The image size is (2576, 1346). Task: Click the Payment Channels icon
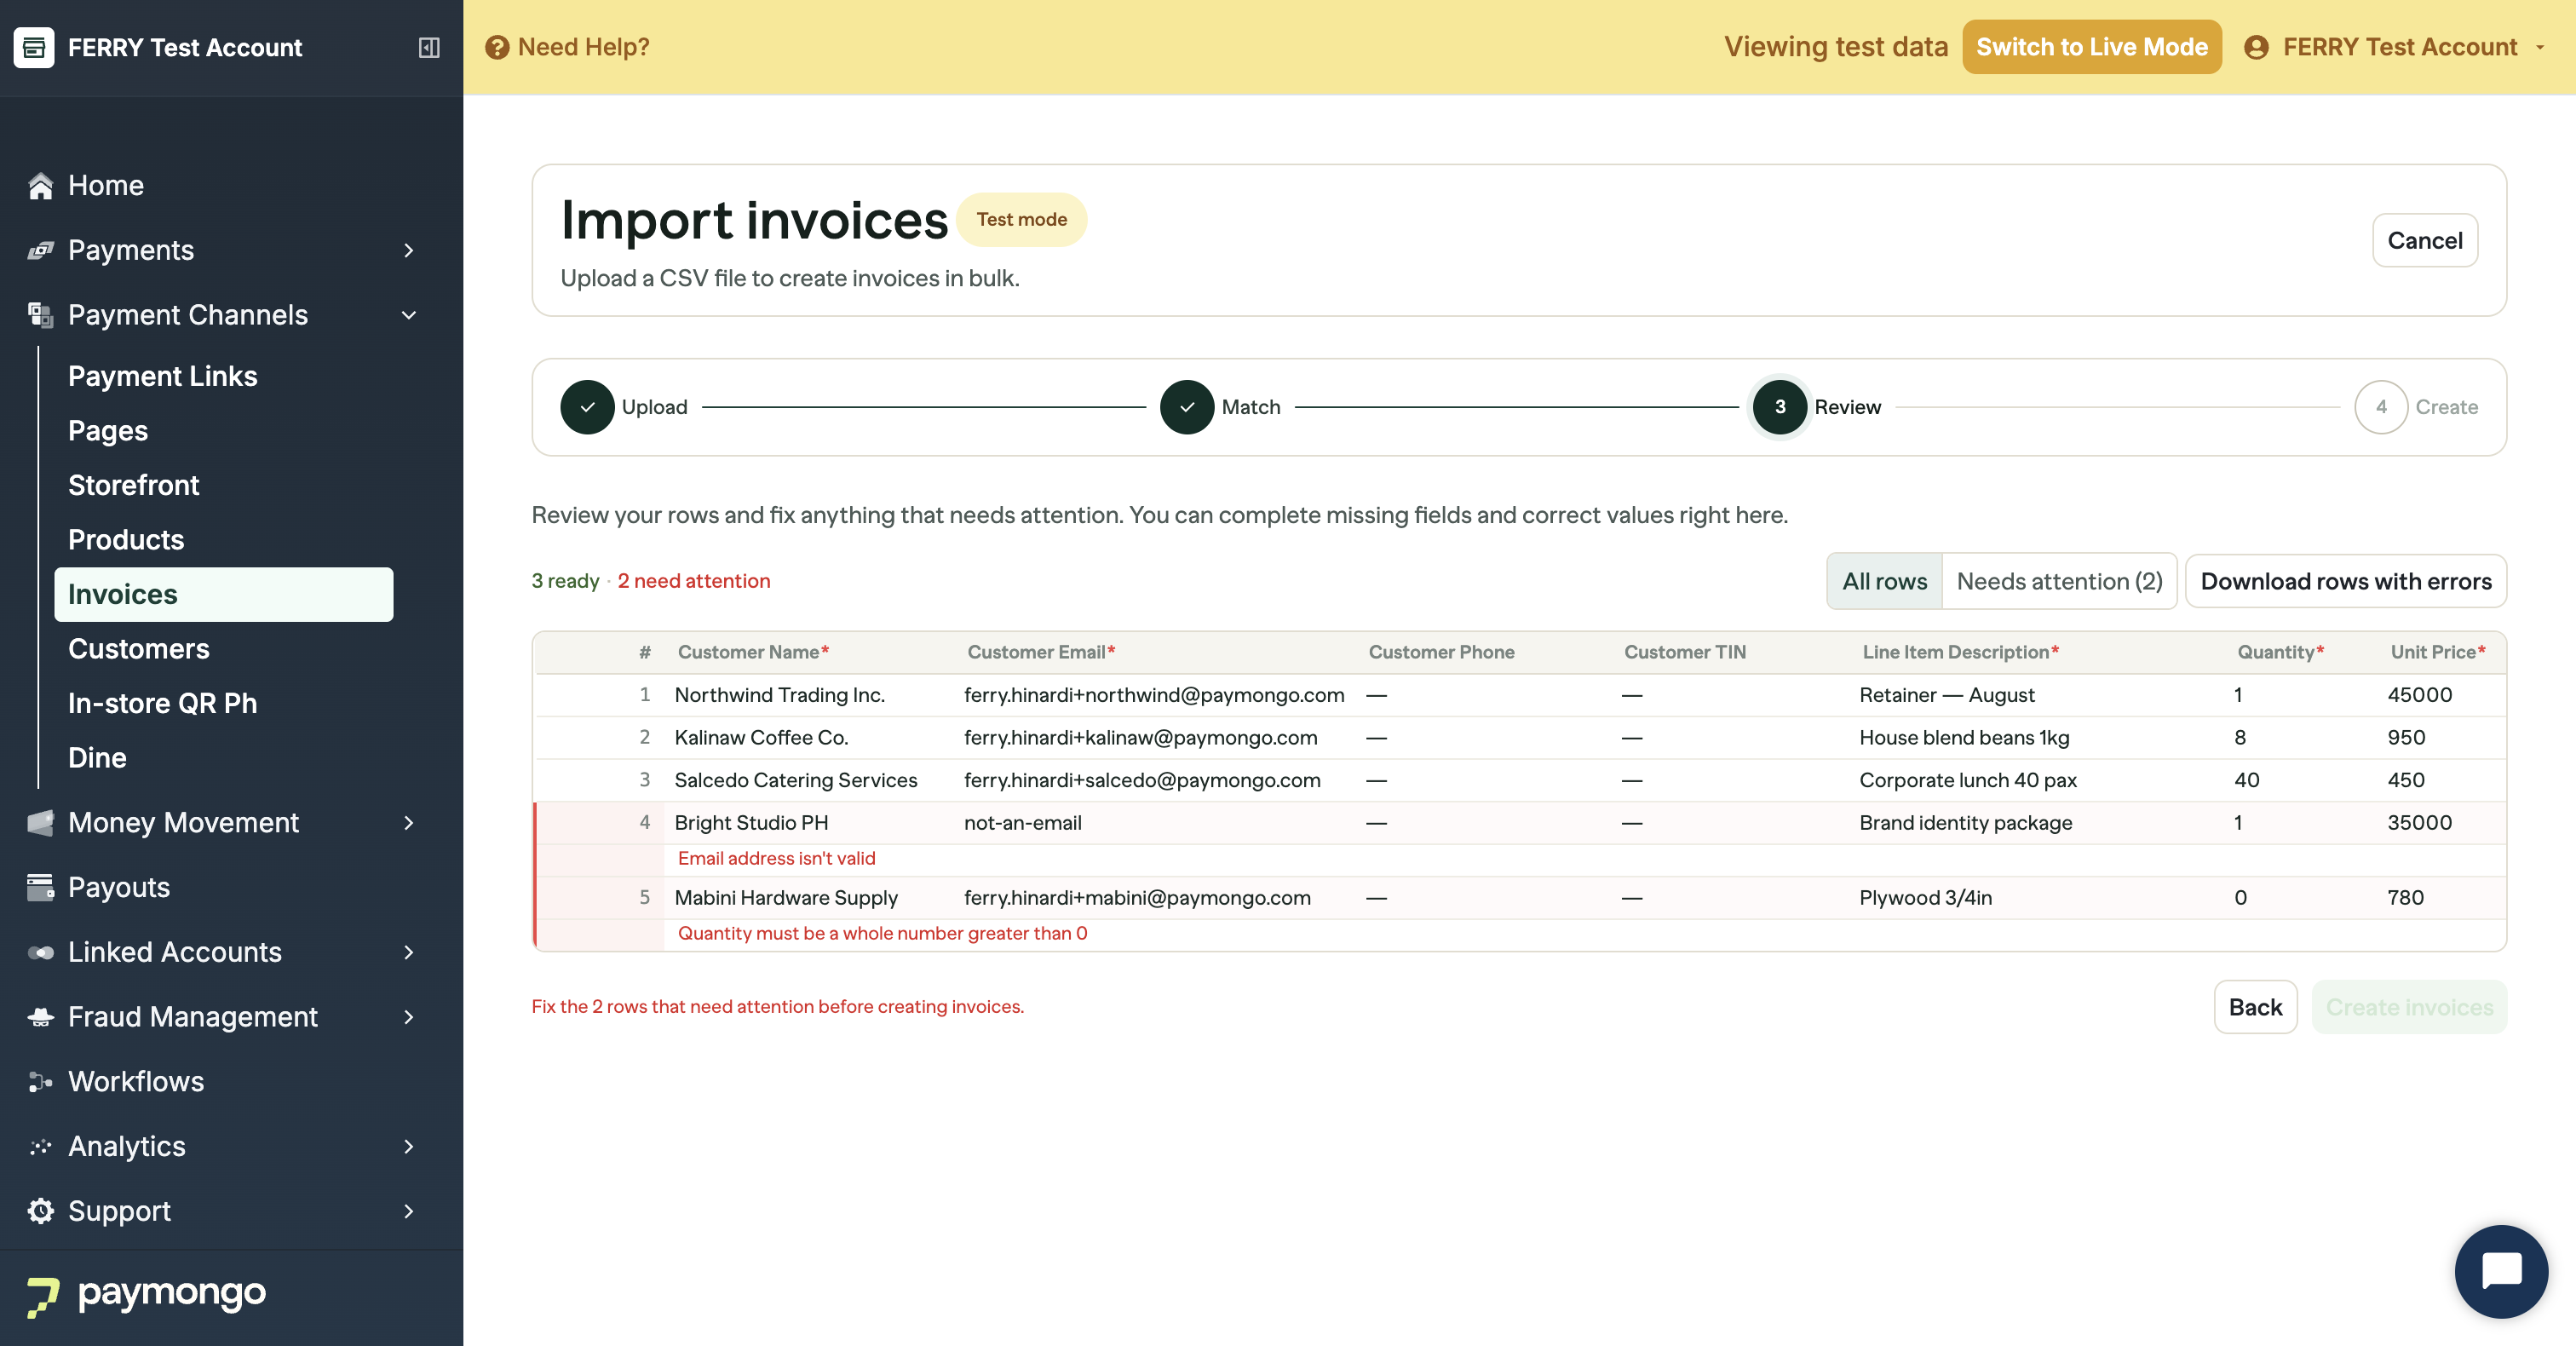(40, 315)
